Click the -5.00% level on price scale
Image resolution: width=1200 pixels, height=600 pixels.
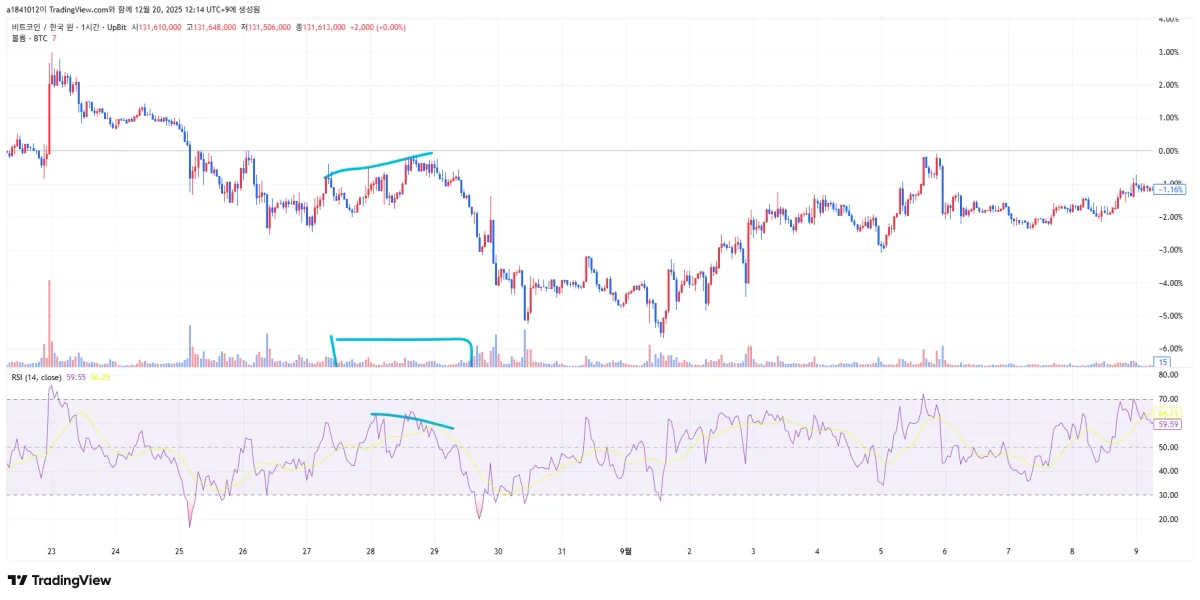coord(1168,316)
